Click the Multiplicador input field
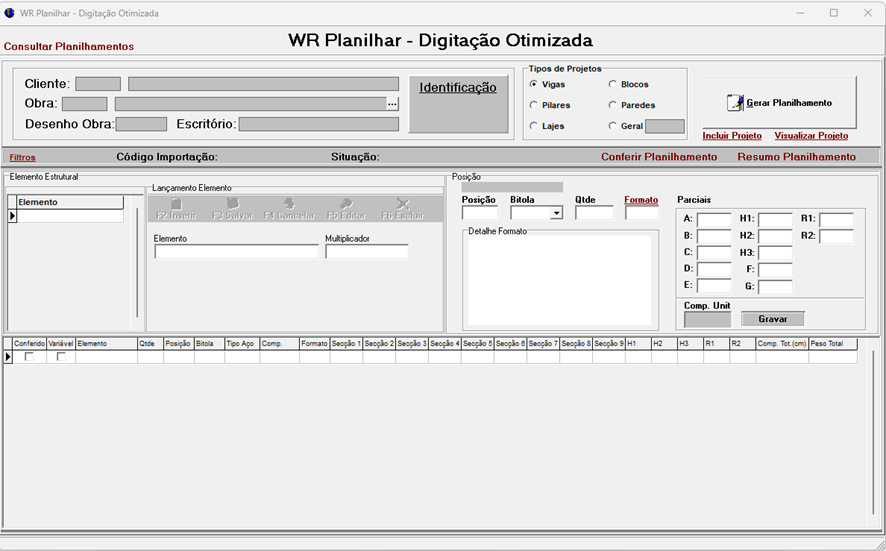Image resolution: width=886 pixels, height=551 pixels. (x=366, y=252)
